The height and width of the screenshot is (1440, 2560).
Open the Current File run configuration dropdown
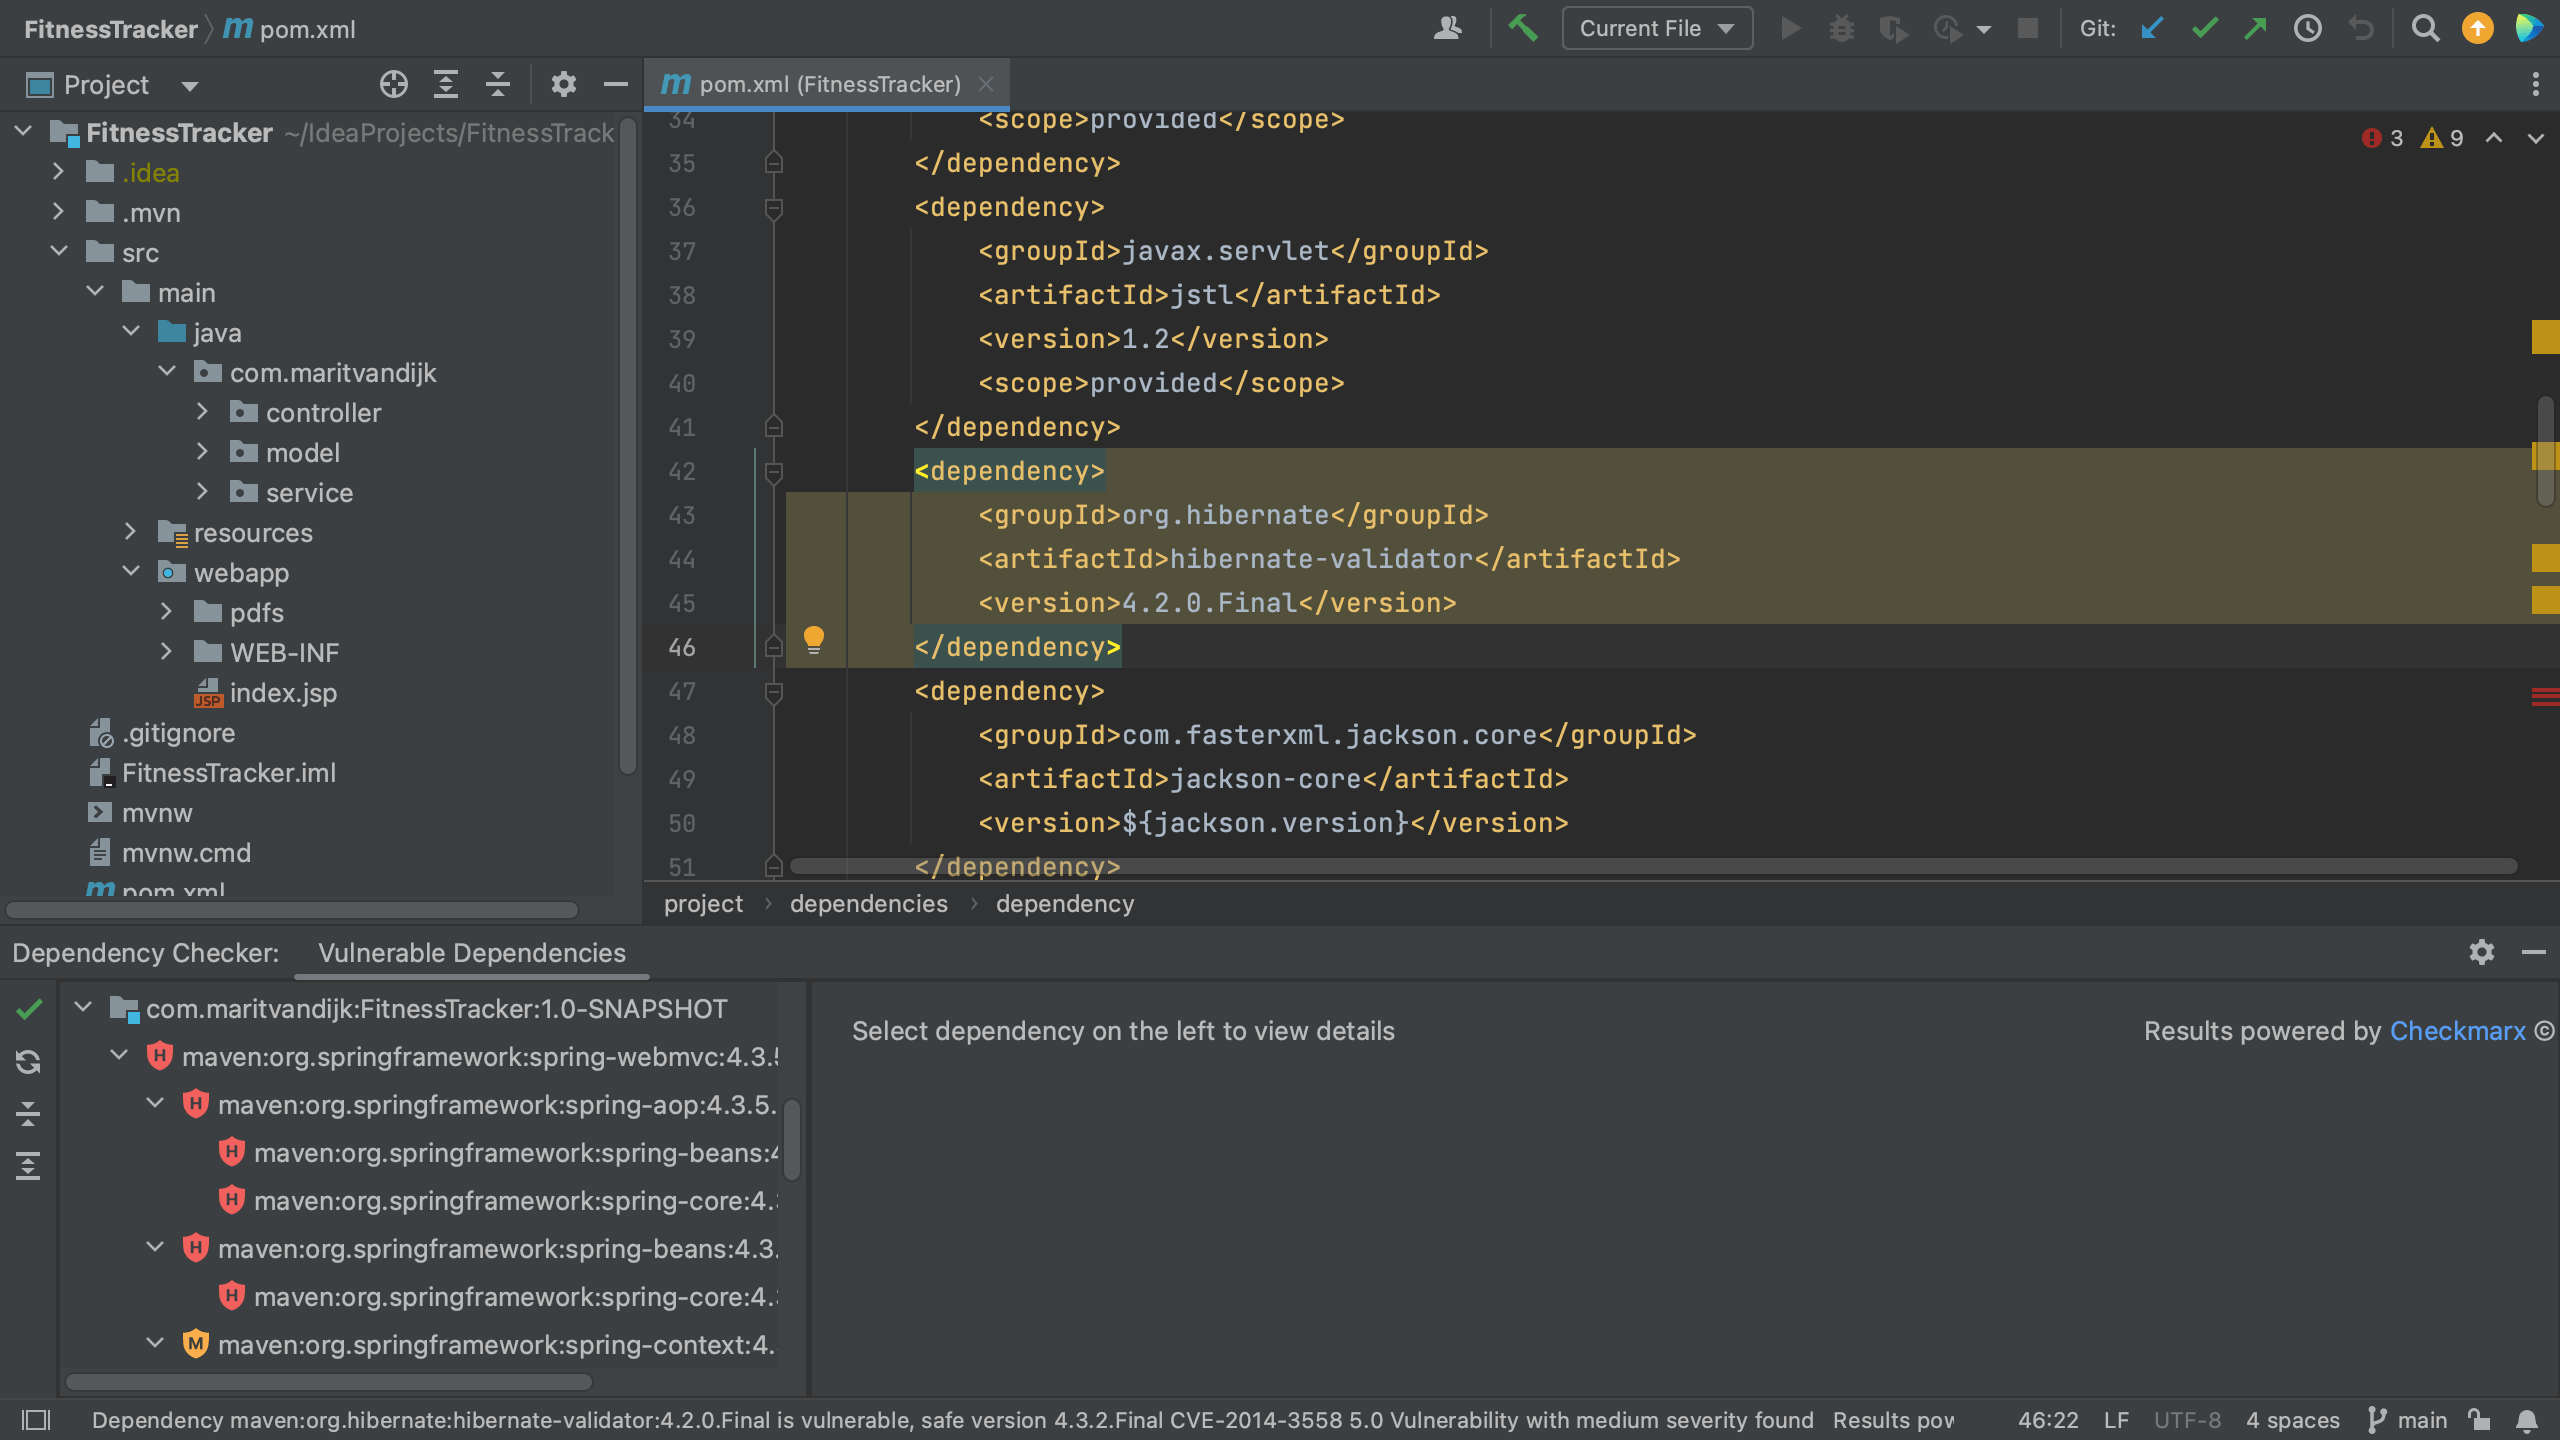1655,28
